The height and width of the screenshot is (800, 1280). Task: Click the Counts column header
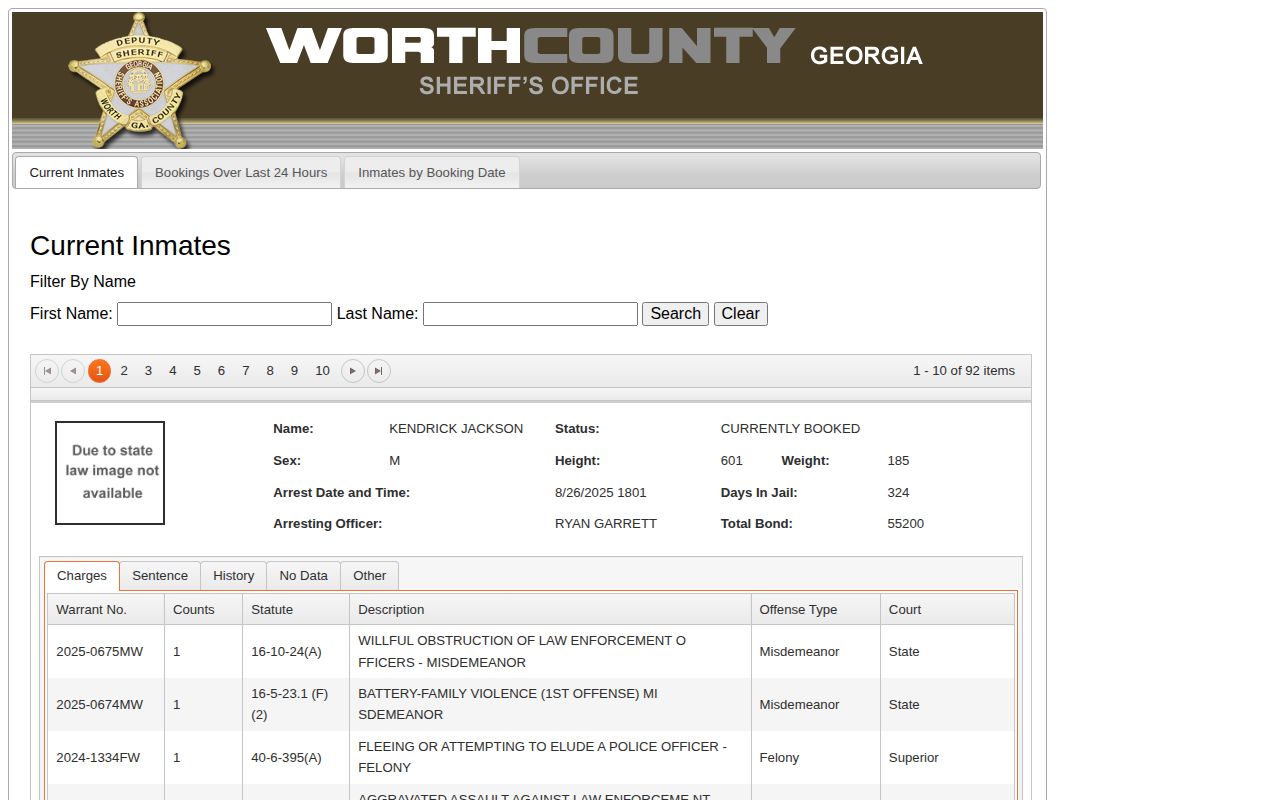204,609
